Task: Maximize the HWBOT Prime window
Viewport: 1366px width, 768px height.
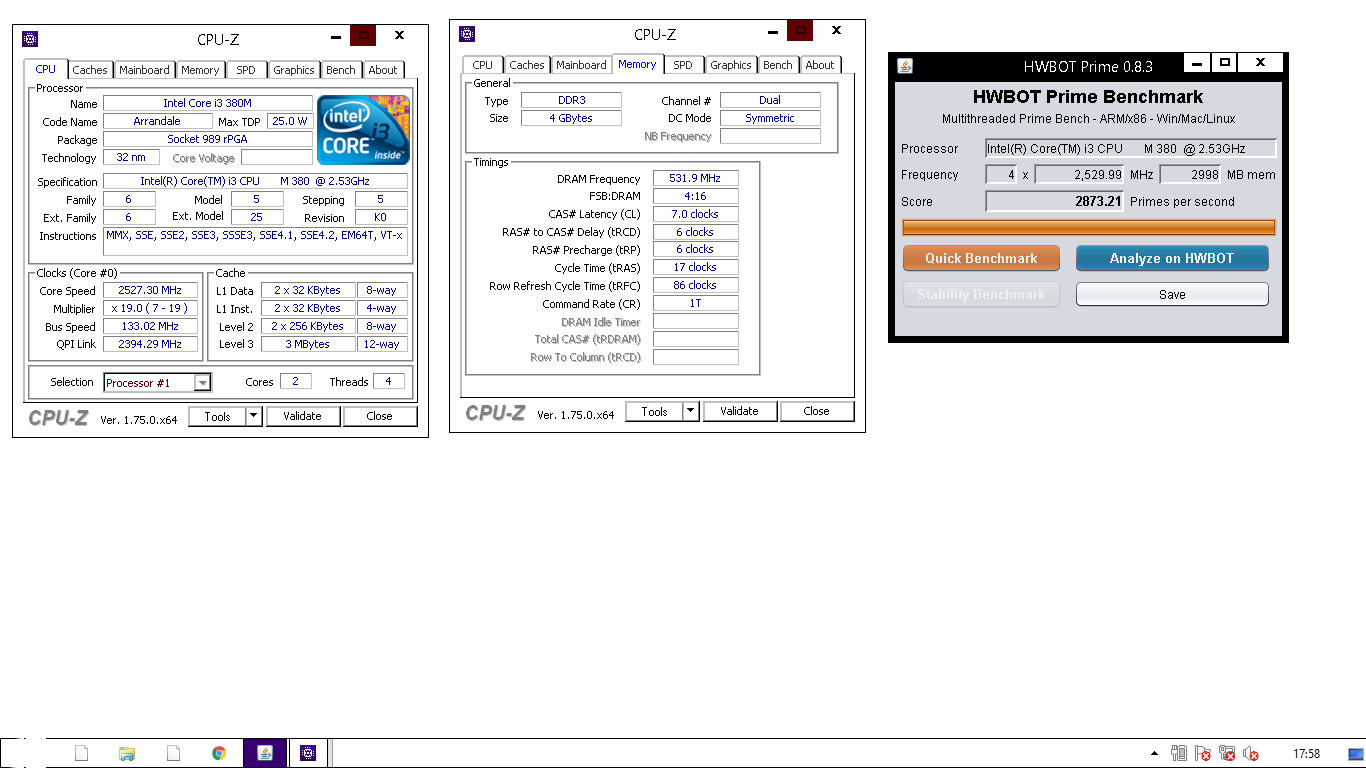Action: (x=1224, y=62)
